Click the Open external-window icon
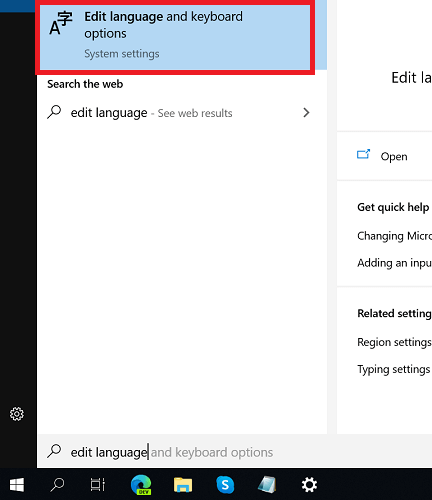The image size is (432, 500). pos(363,154)
